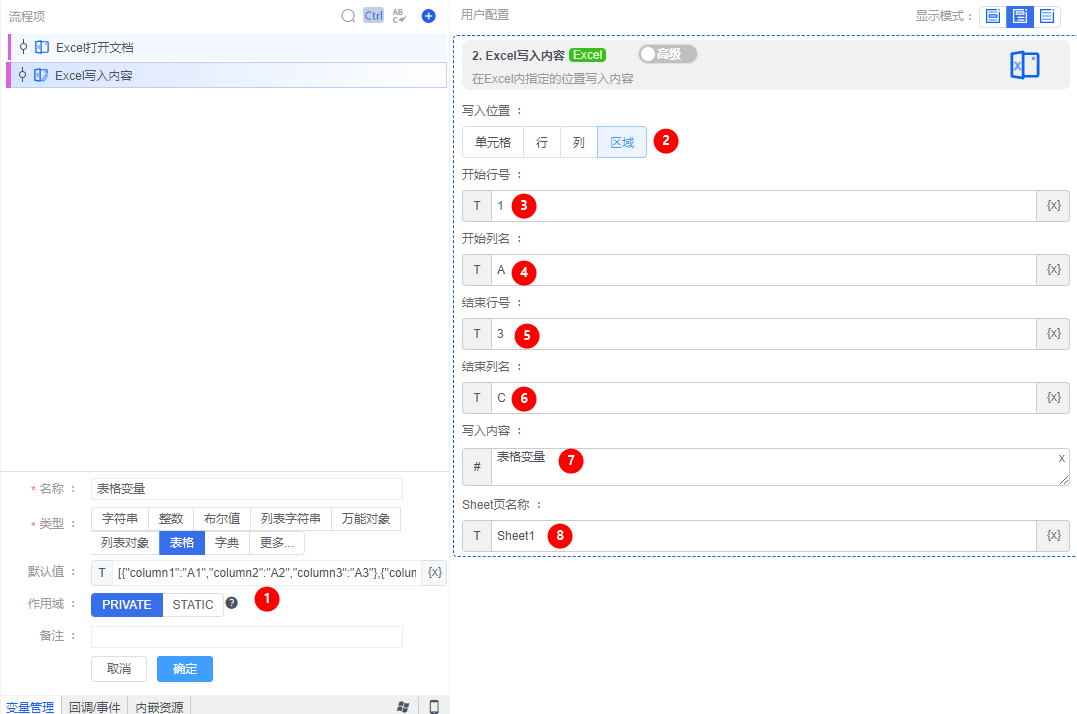Choose 单元格 as write position
This screenshot has width=1077, height=714.
tap(493, 143)
